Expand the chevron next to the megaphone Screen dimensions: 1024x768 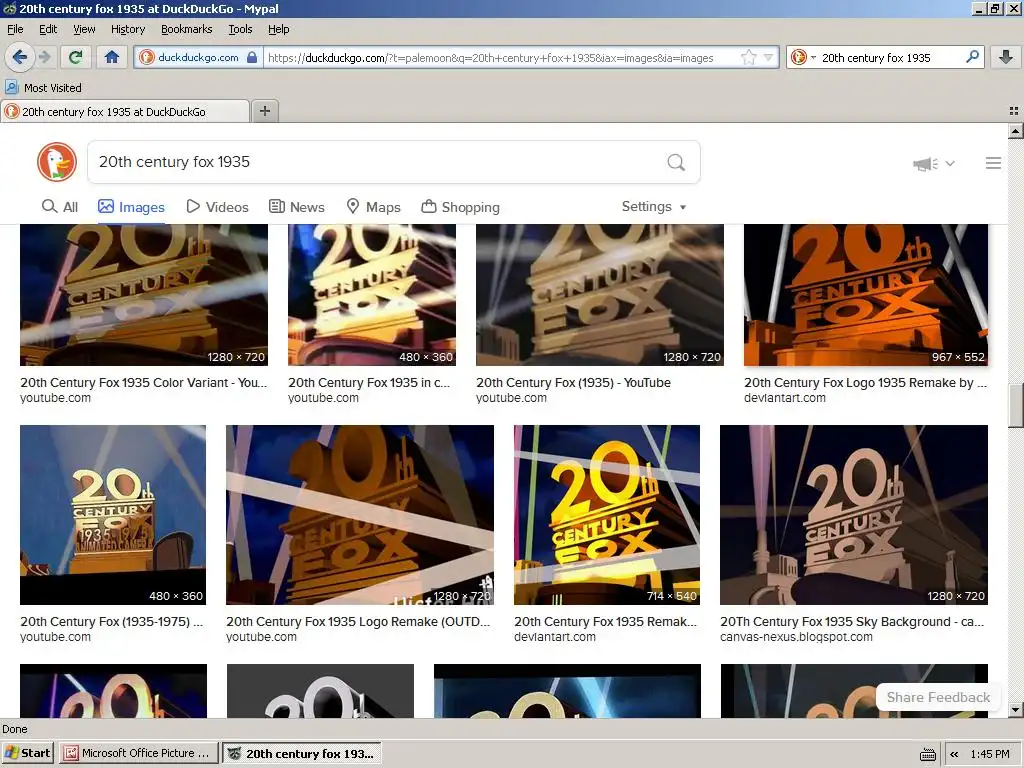click(950, 163)
